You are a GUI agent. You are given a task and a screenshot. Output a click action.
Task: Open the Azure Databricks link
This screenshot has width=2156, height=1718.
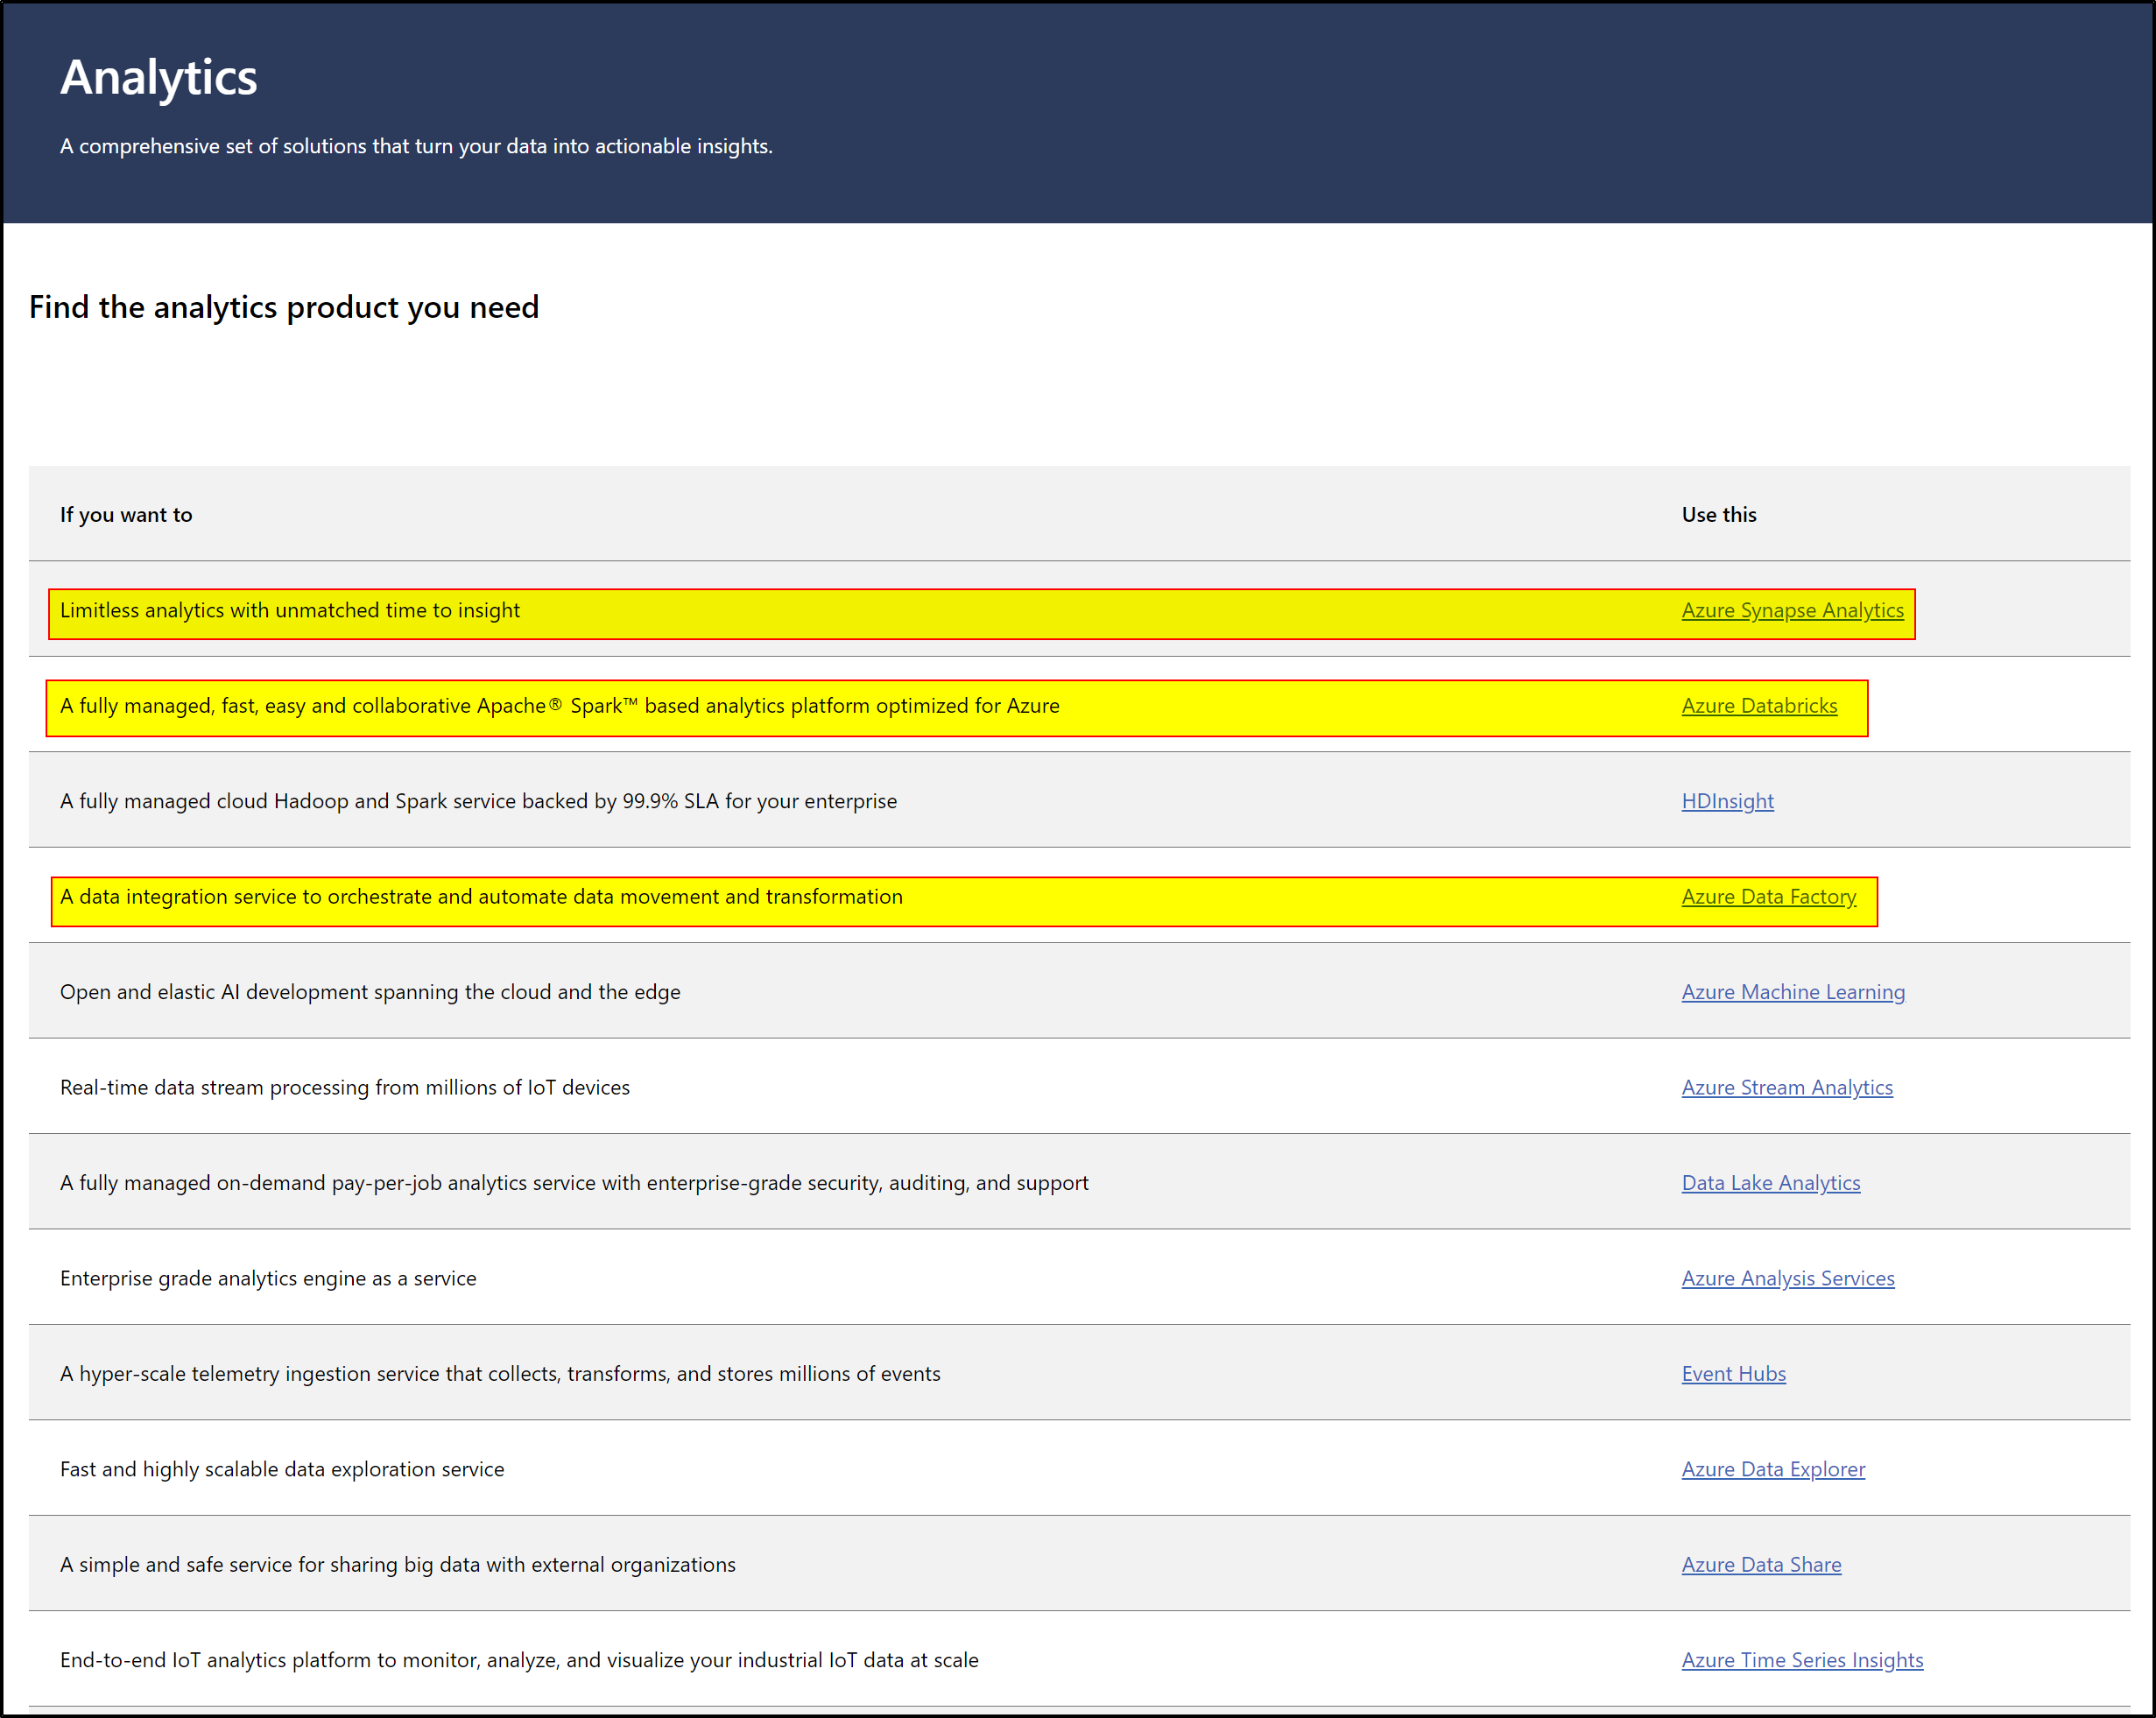pyautogui.click(x=1759, y=706)
